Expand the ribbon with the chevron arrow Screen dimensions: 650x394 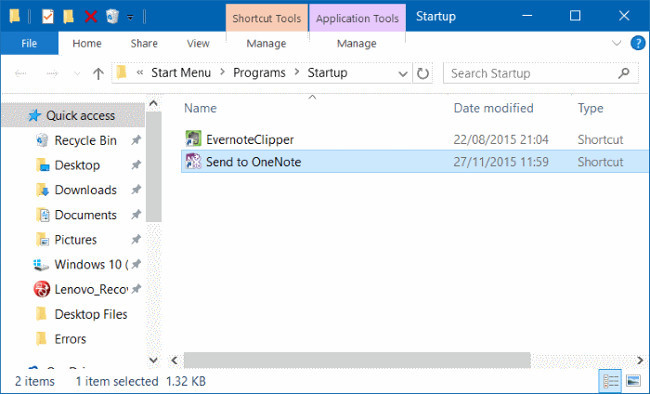coord(616,43)
